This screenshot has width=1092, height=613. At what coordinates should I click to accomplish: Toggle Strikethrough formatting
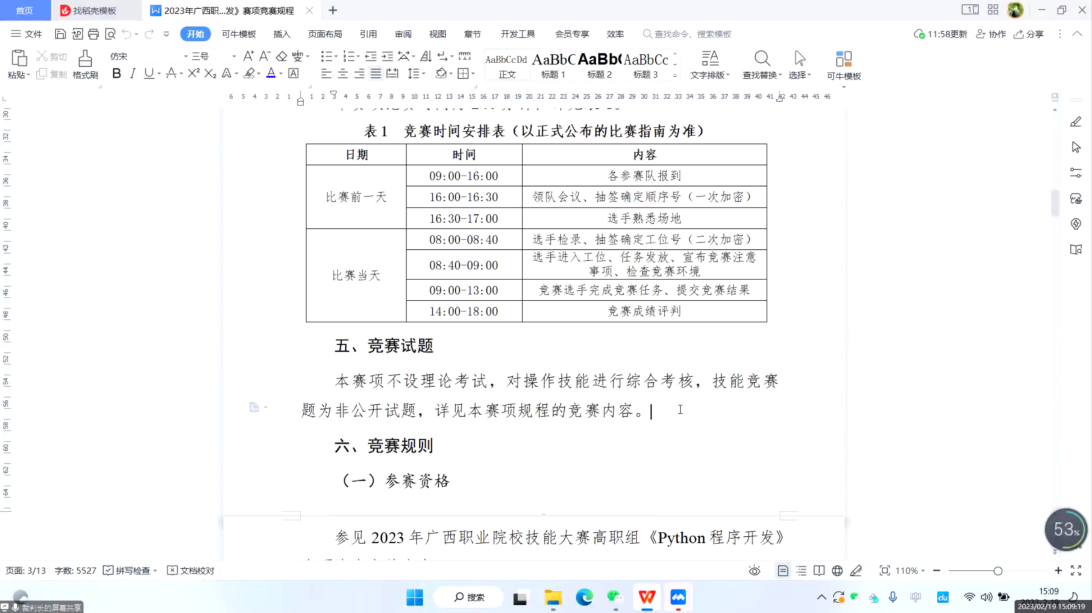[171, 73]
